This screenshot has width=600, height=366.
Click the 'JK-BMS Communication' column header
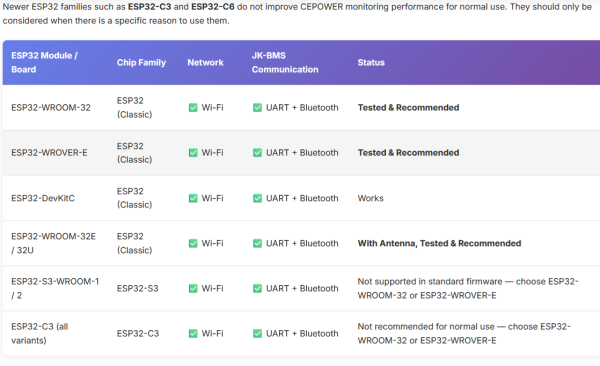tap(285, 62)
